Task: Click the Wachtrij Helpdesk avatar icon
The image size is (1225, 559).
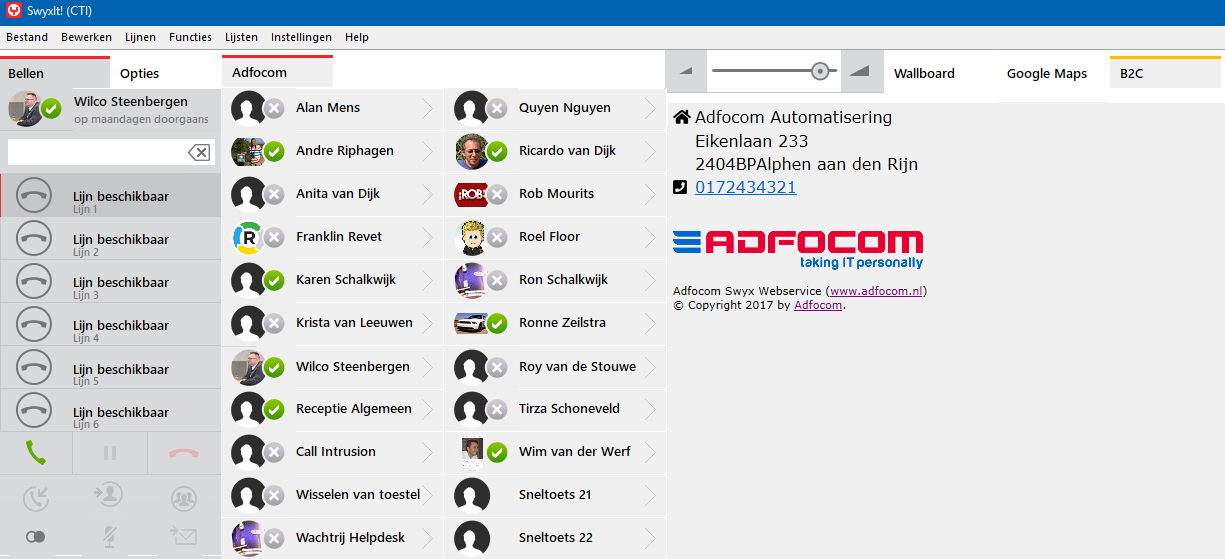Action: (x=248, y=538)
